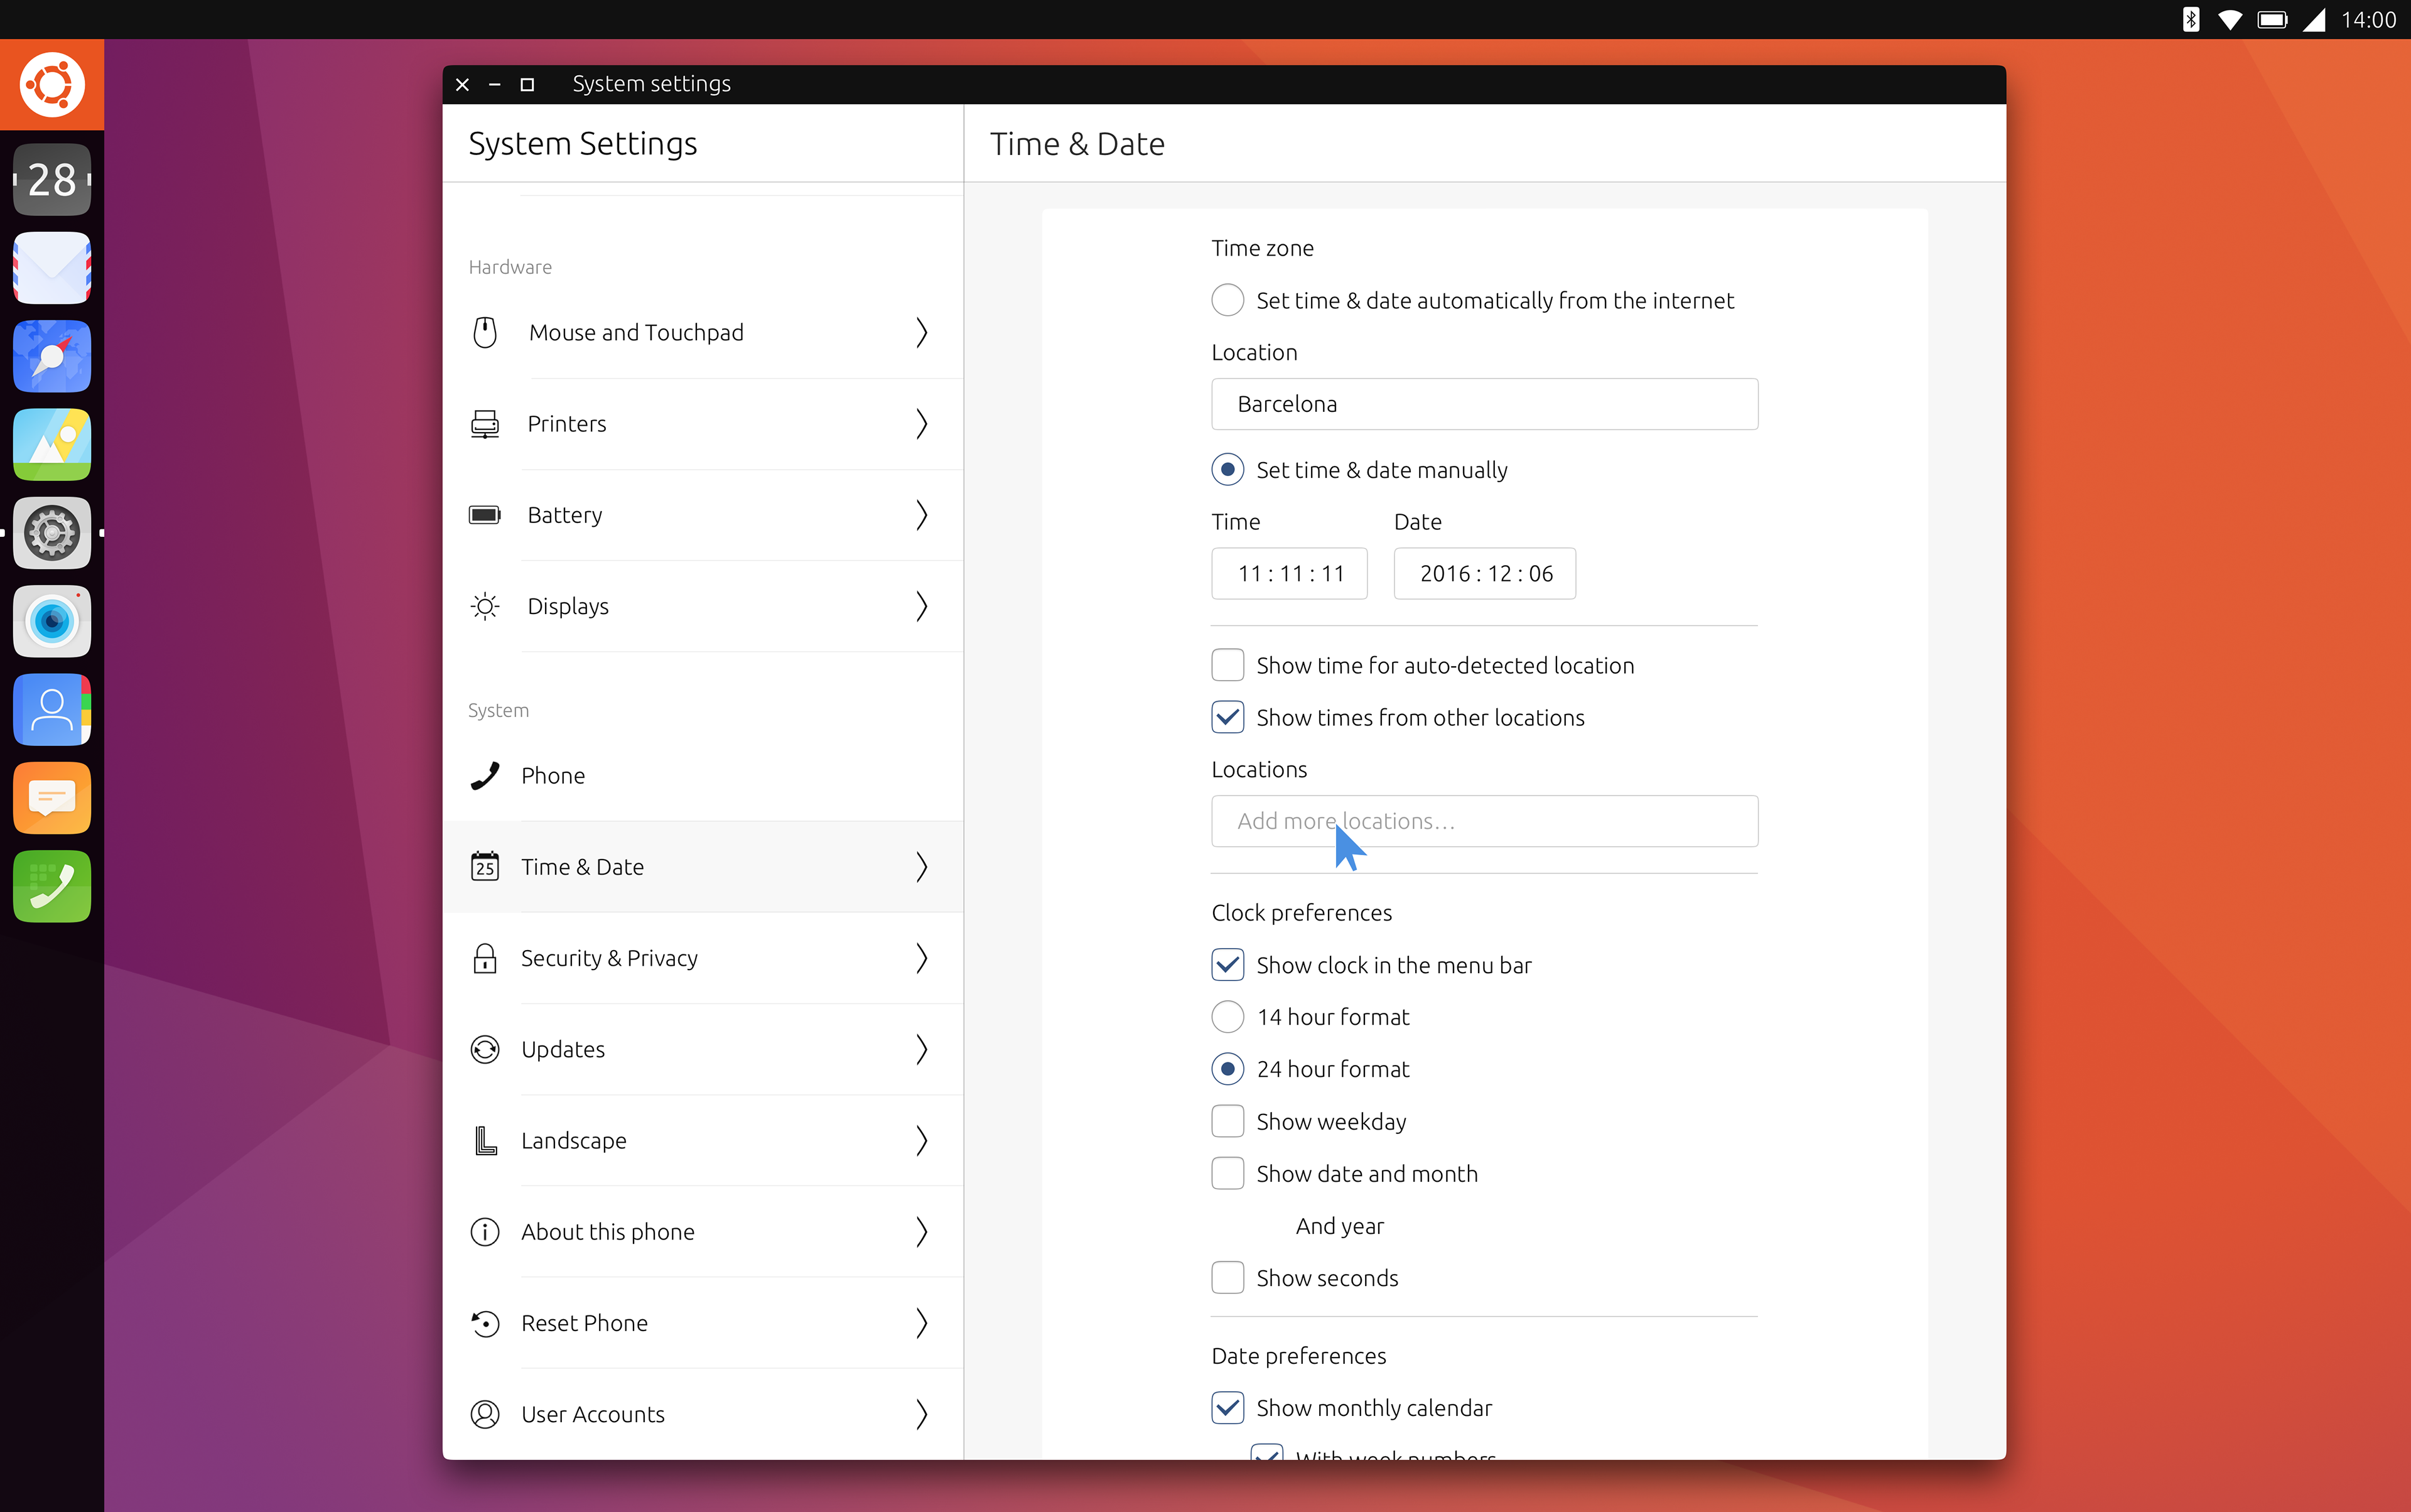Expand the Printers chevron
The width and height of the screenshot is (2411, 1512).
pyautogui.click(x=922, y=424)
